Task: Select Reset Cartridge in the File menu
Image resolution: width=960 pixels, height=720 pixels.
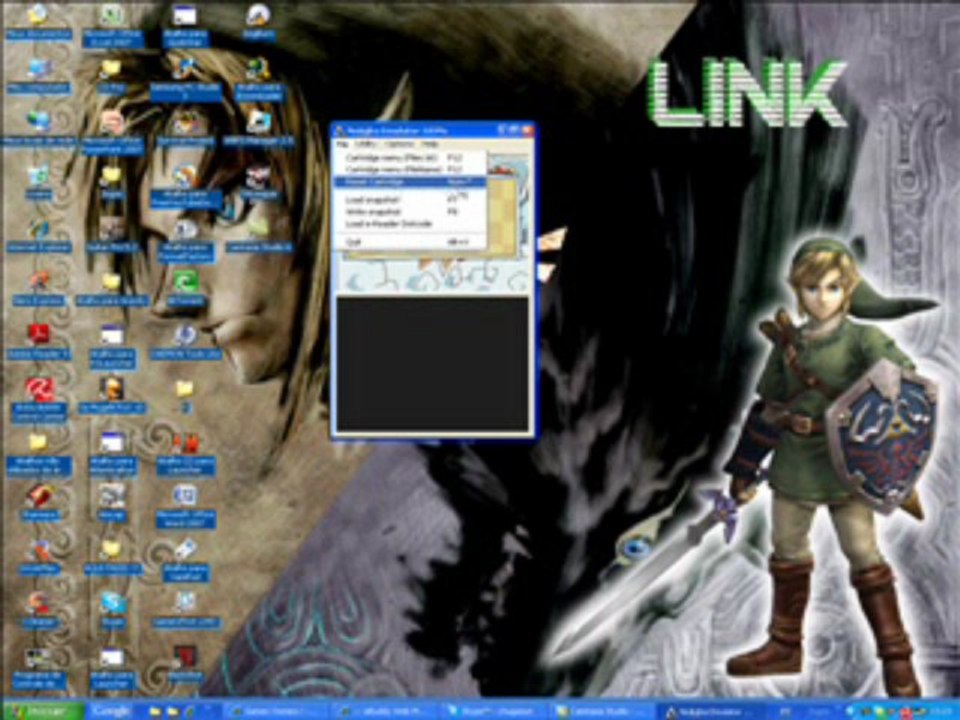Action: 409,182
